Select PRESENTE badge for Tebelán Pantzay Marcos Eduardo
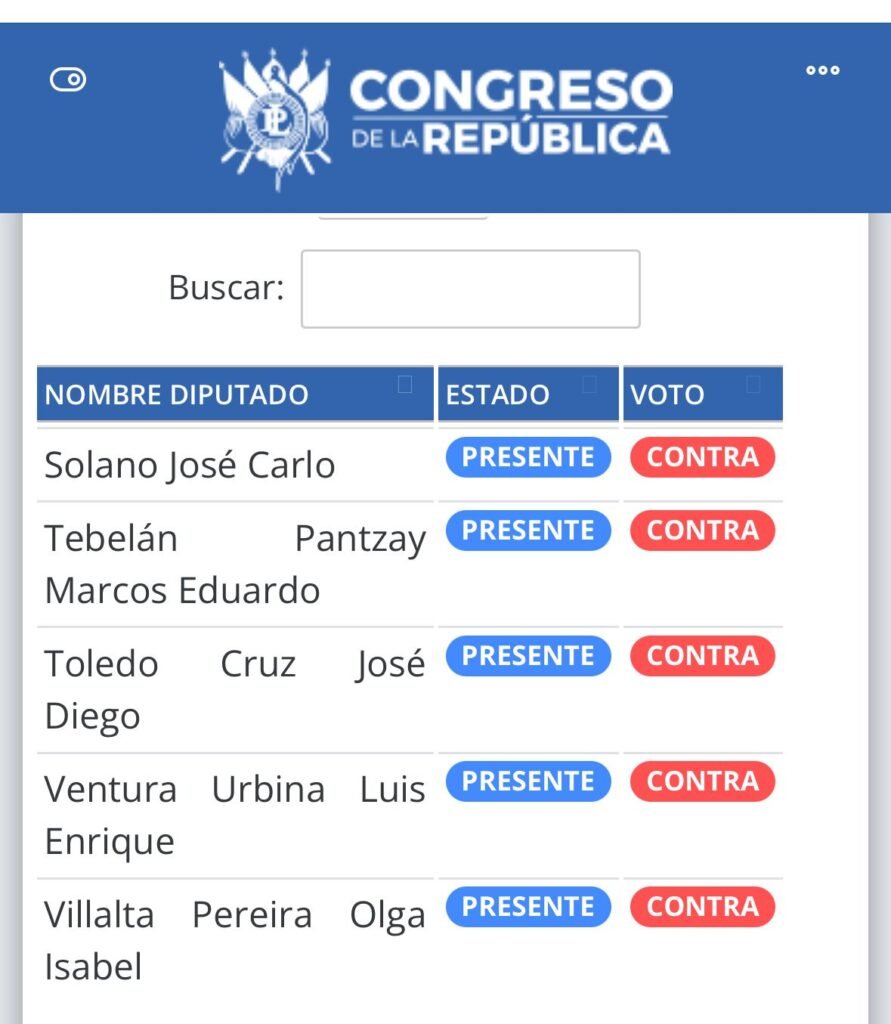891x1024 pixels. (527, 530)
